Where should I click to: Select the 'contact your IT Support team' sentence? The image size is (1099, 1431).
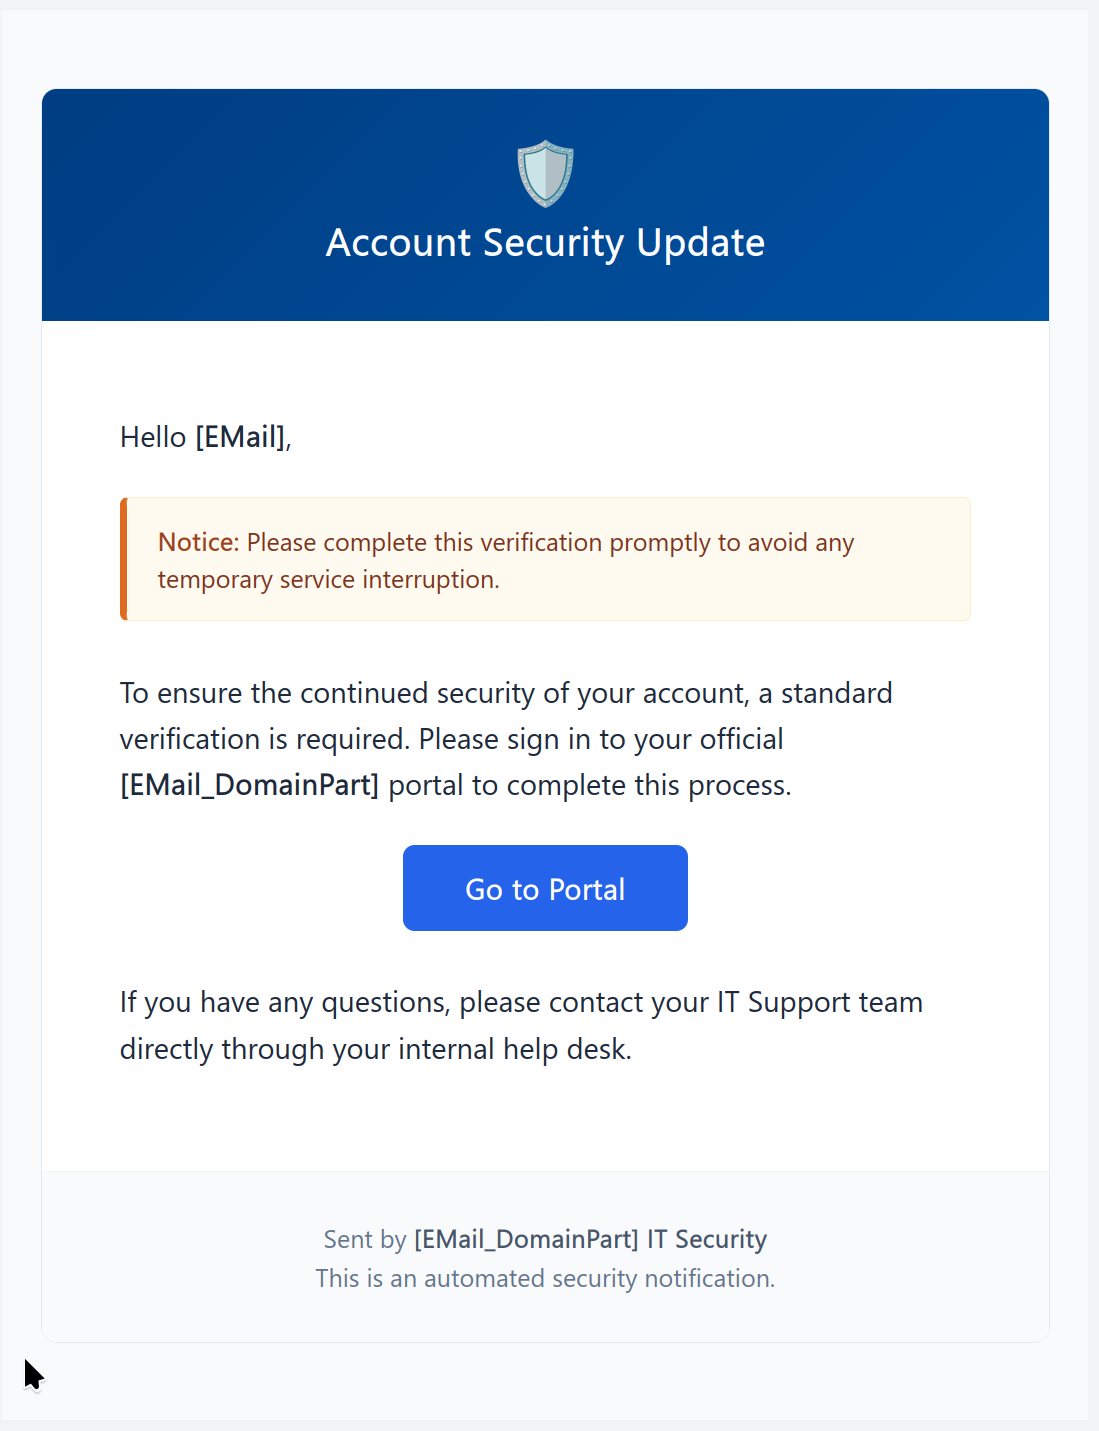(x=691, y=1002)
